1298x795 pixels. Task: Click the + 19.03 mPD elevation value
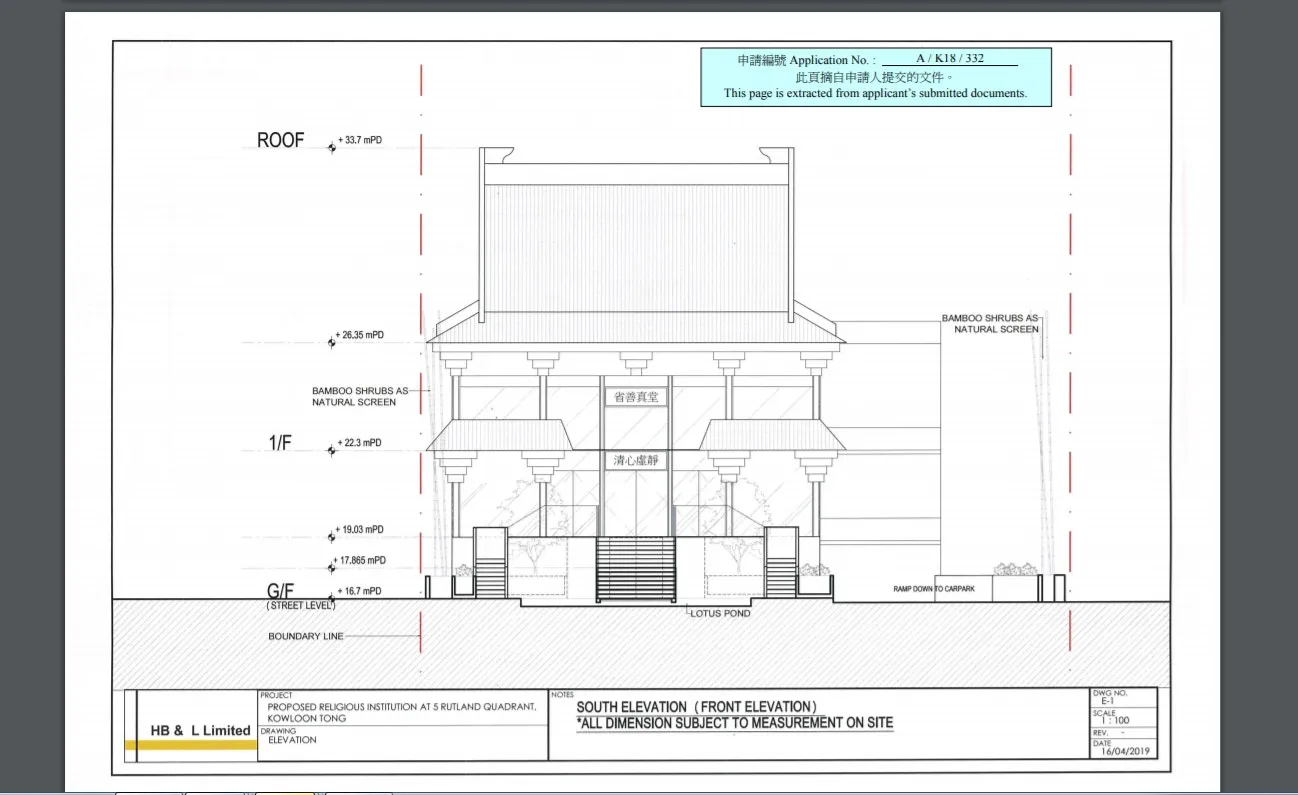360,530
